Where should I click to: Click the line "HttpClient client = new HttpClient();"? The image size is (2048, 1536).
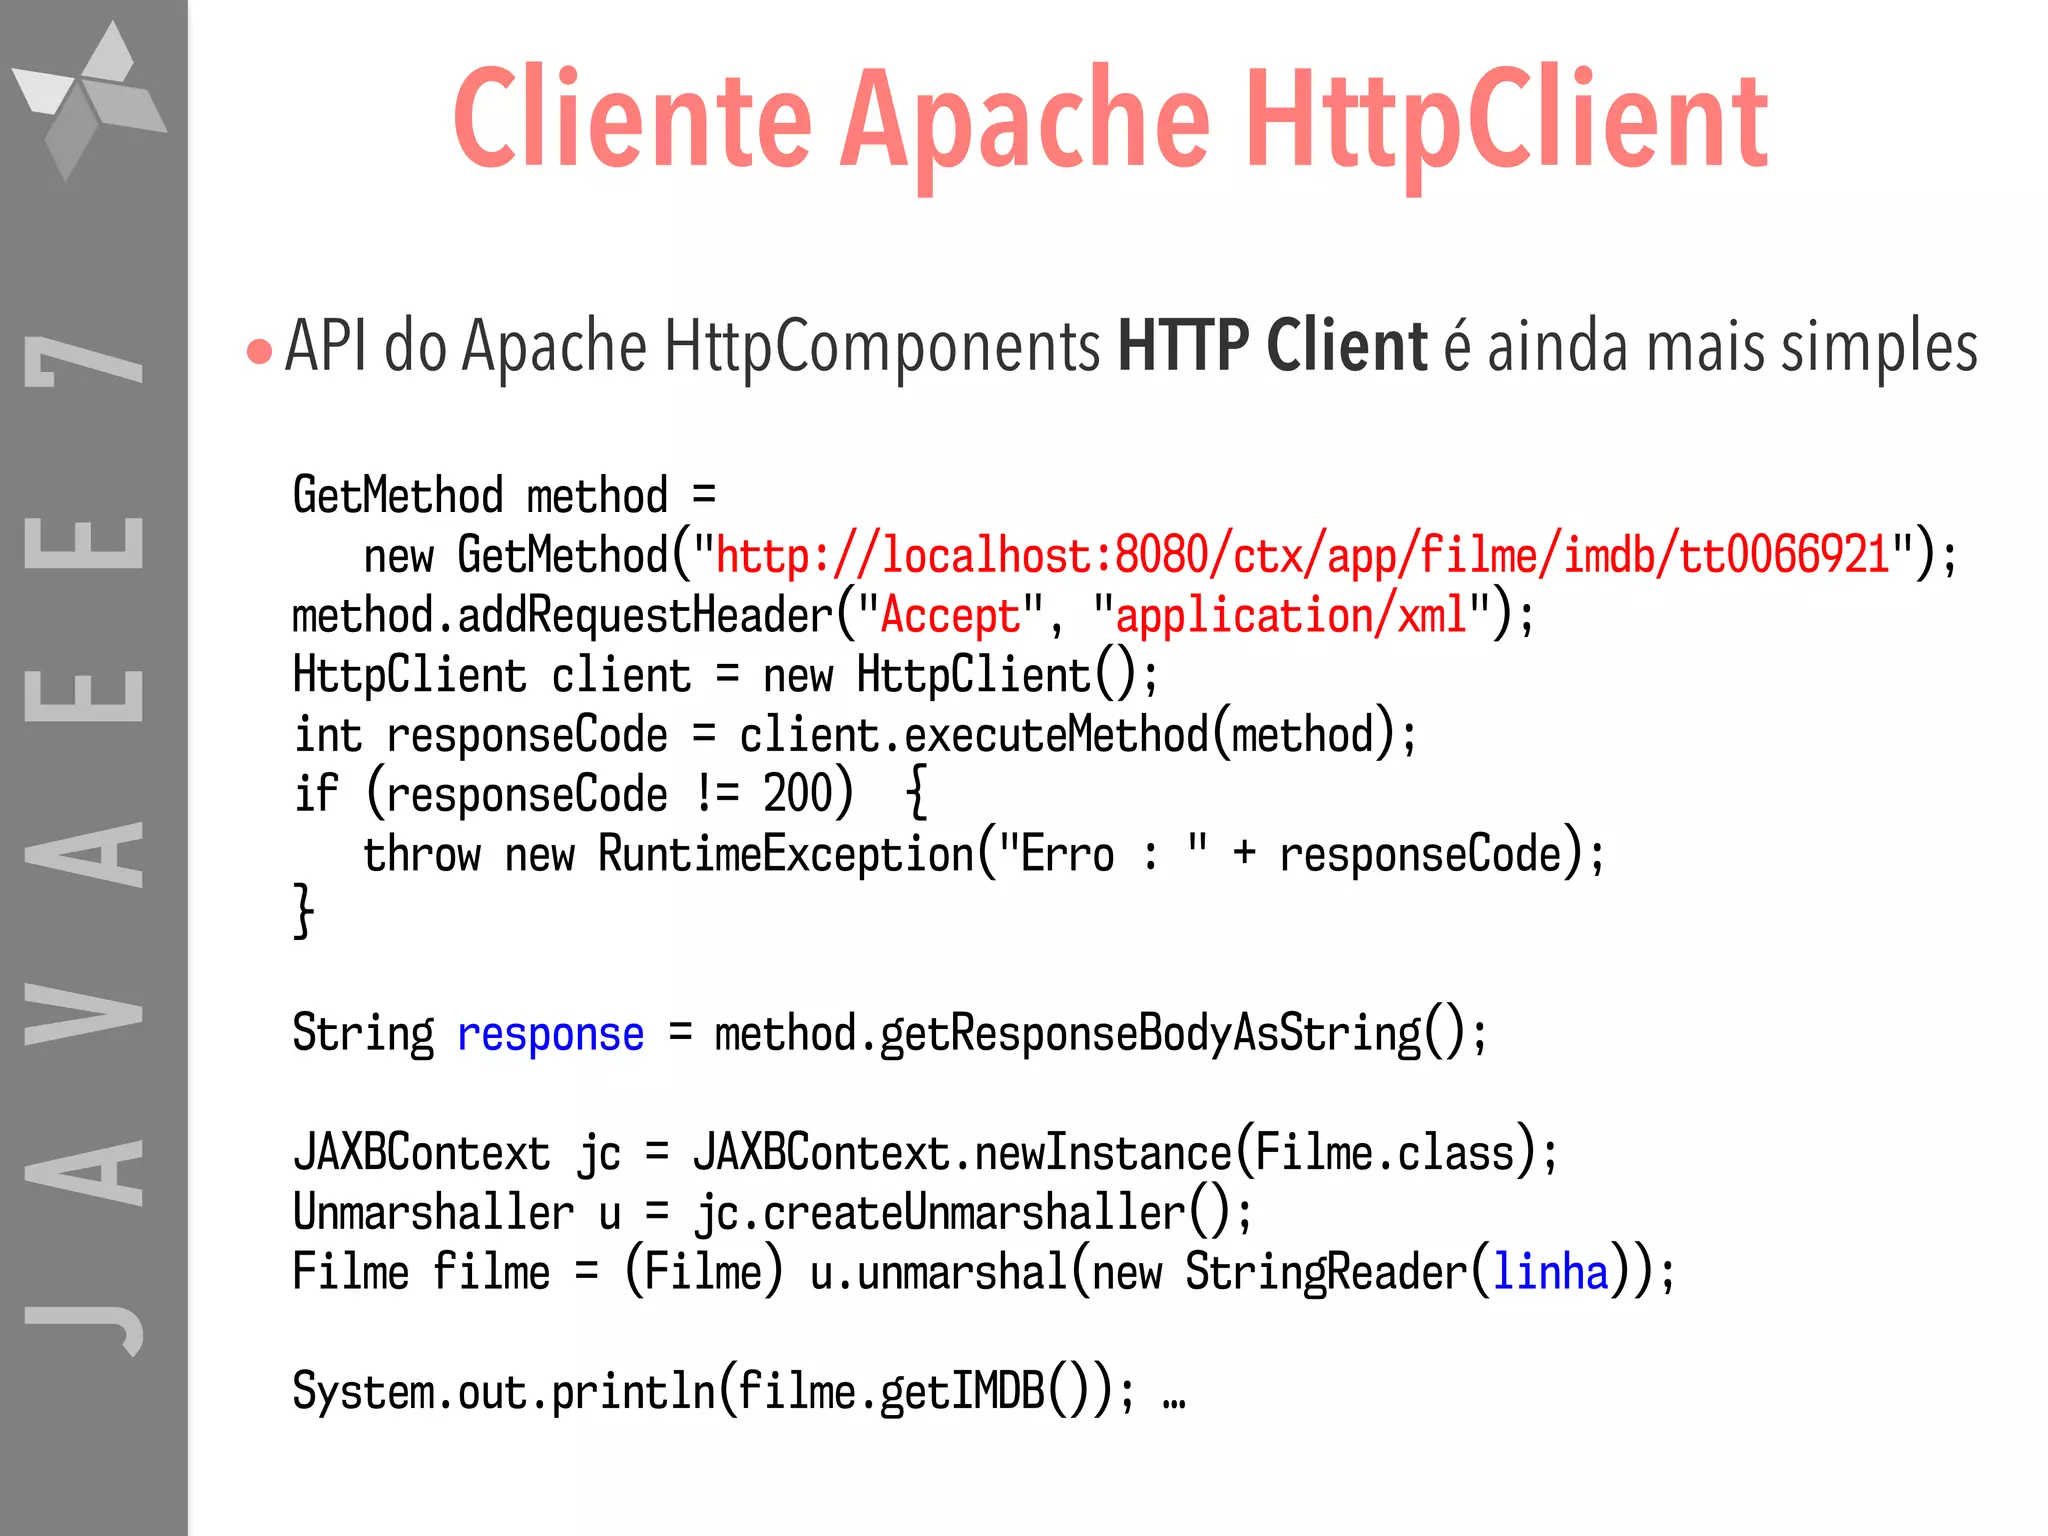[726, 675]
